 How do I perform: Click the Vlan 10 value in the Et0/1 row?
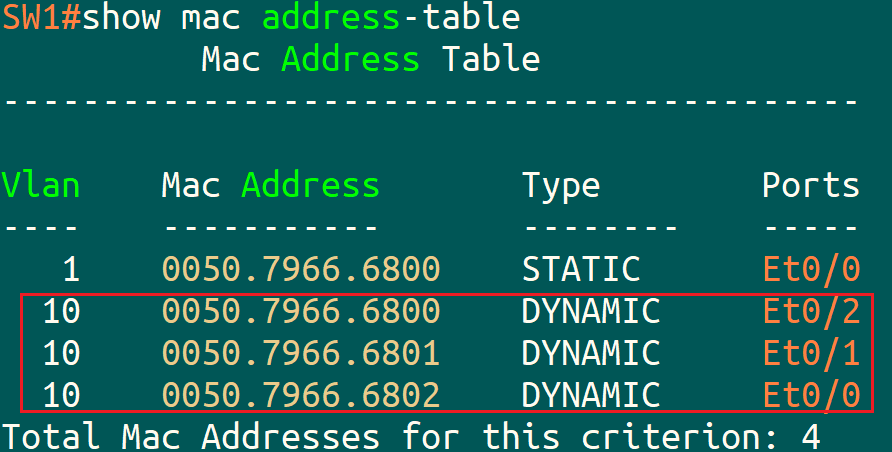coord(61,353)
